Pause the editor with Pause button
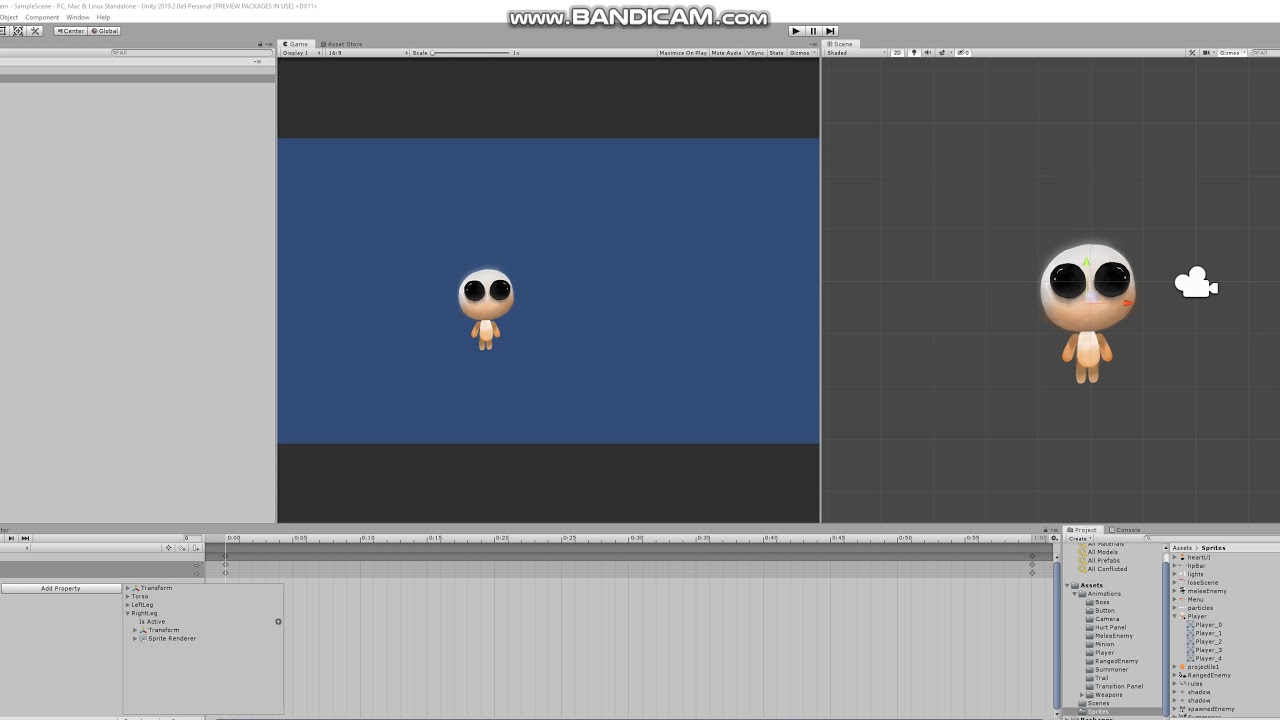Screen dimensions: 1280x720 (813, 31)
